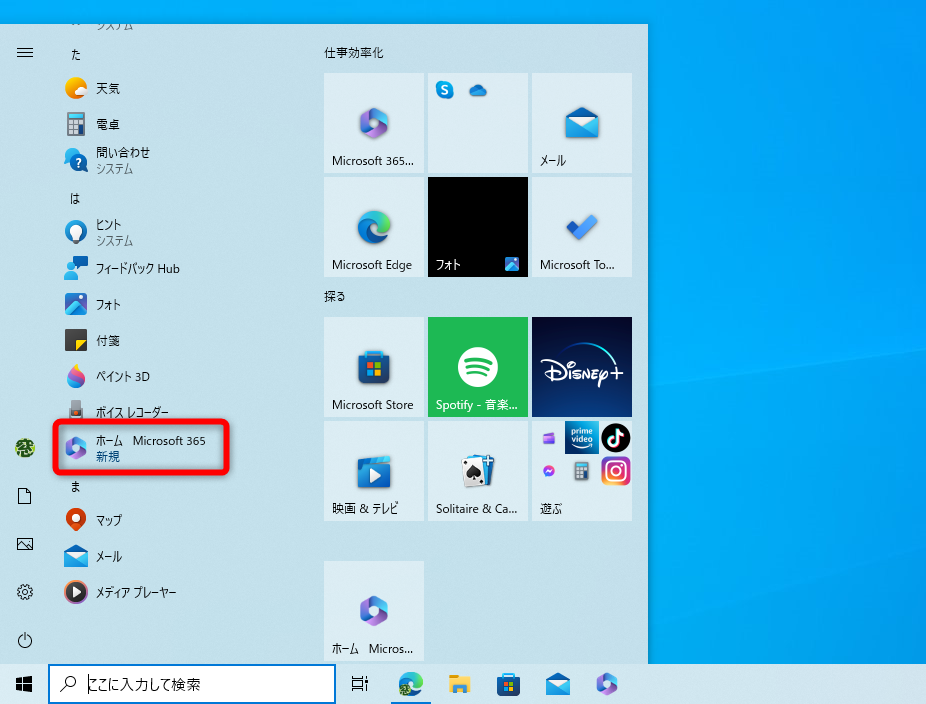Click TikTok icon in 遊ぶ folder
Image resolution: width=926 pixels, height=704 pixels.
[x=615, y=438]
